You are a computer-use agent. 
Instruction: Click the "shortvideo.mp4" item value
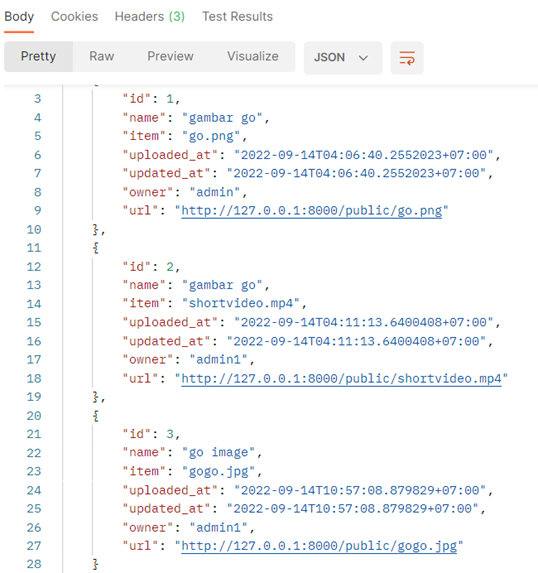pyautogui.click(x=241, y=303)
